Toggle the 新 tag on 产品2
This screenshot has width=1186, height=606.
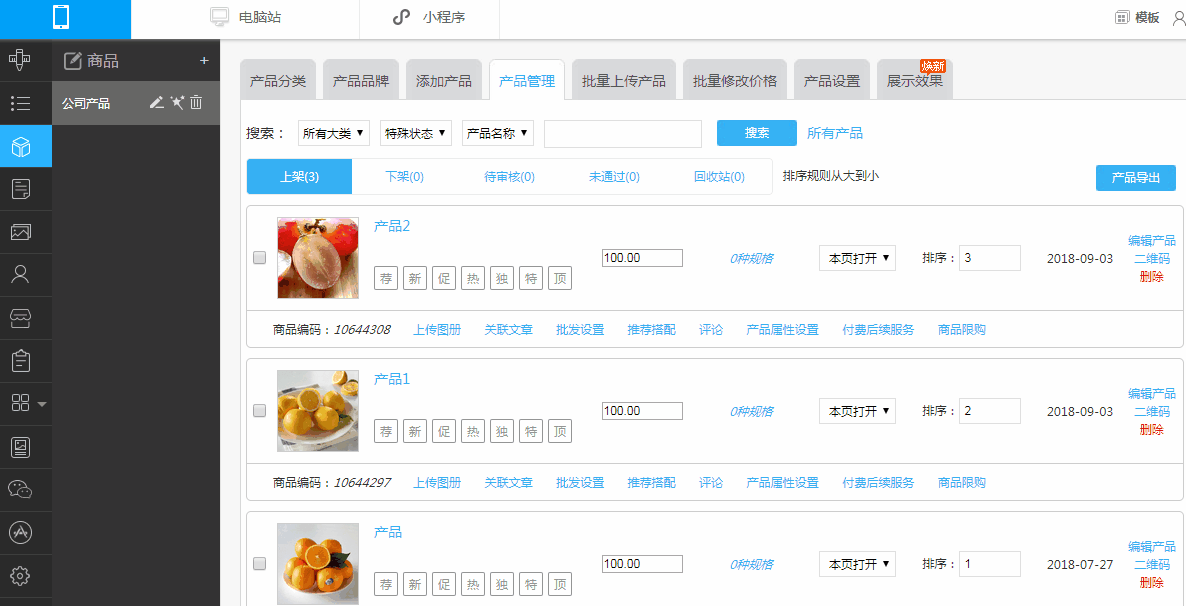coord(414,278)
